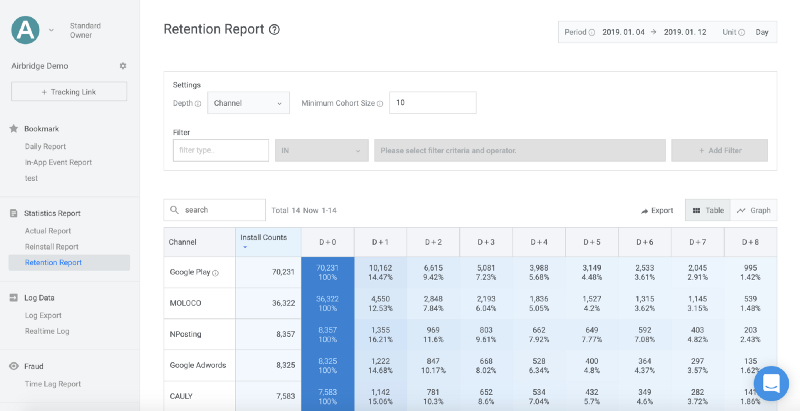The width and height of the screenshot is (800, 411).
Task: Select the CAULY channel row
Action: click(x=199, y=396)
